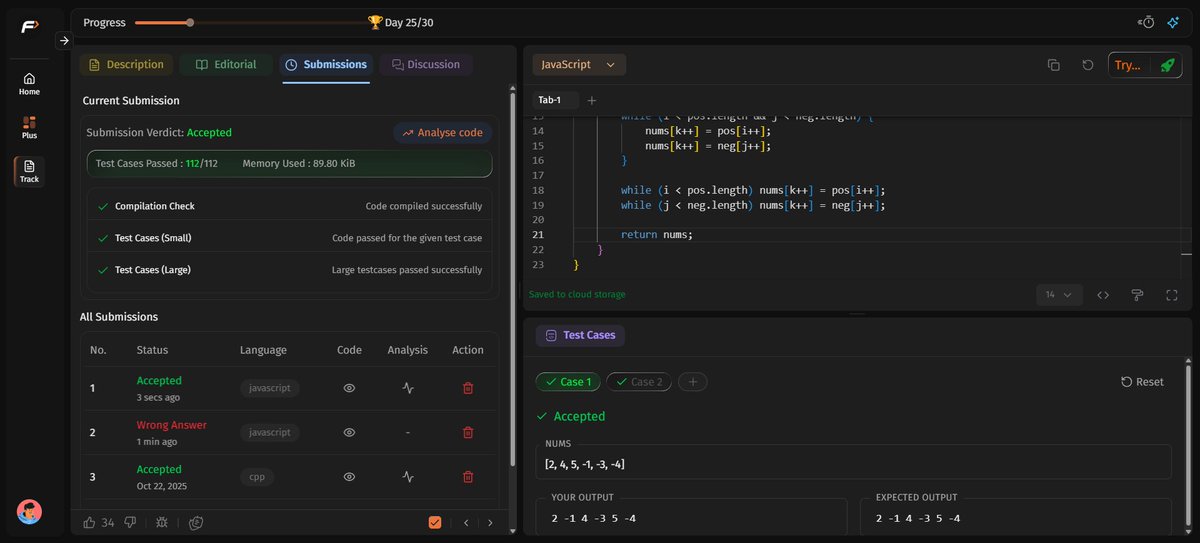Like the problem with thumbs up
The image size is (1200, 543).
click(90, 522)
